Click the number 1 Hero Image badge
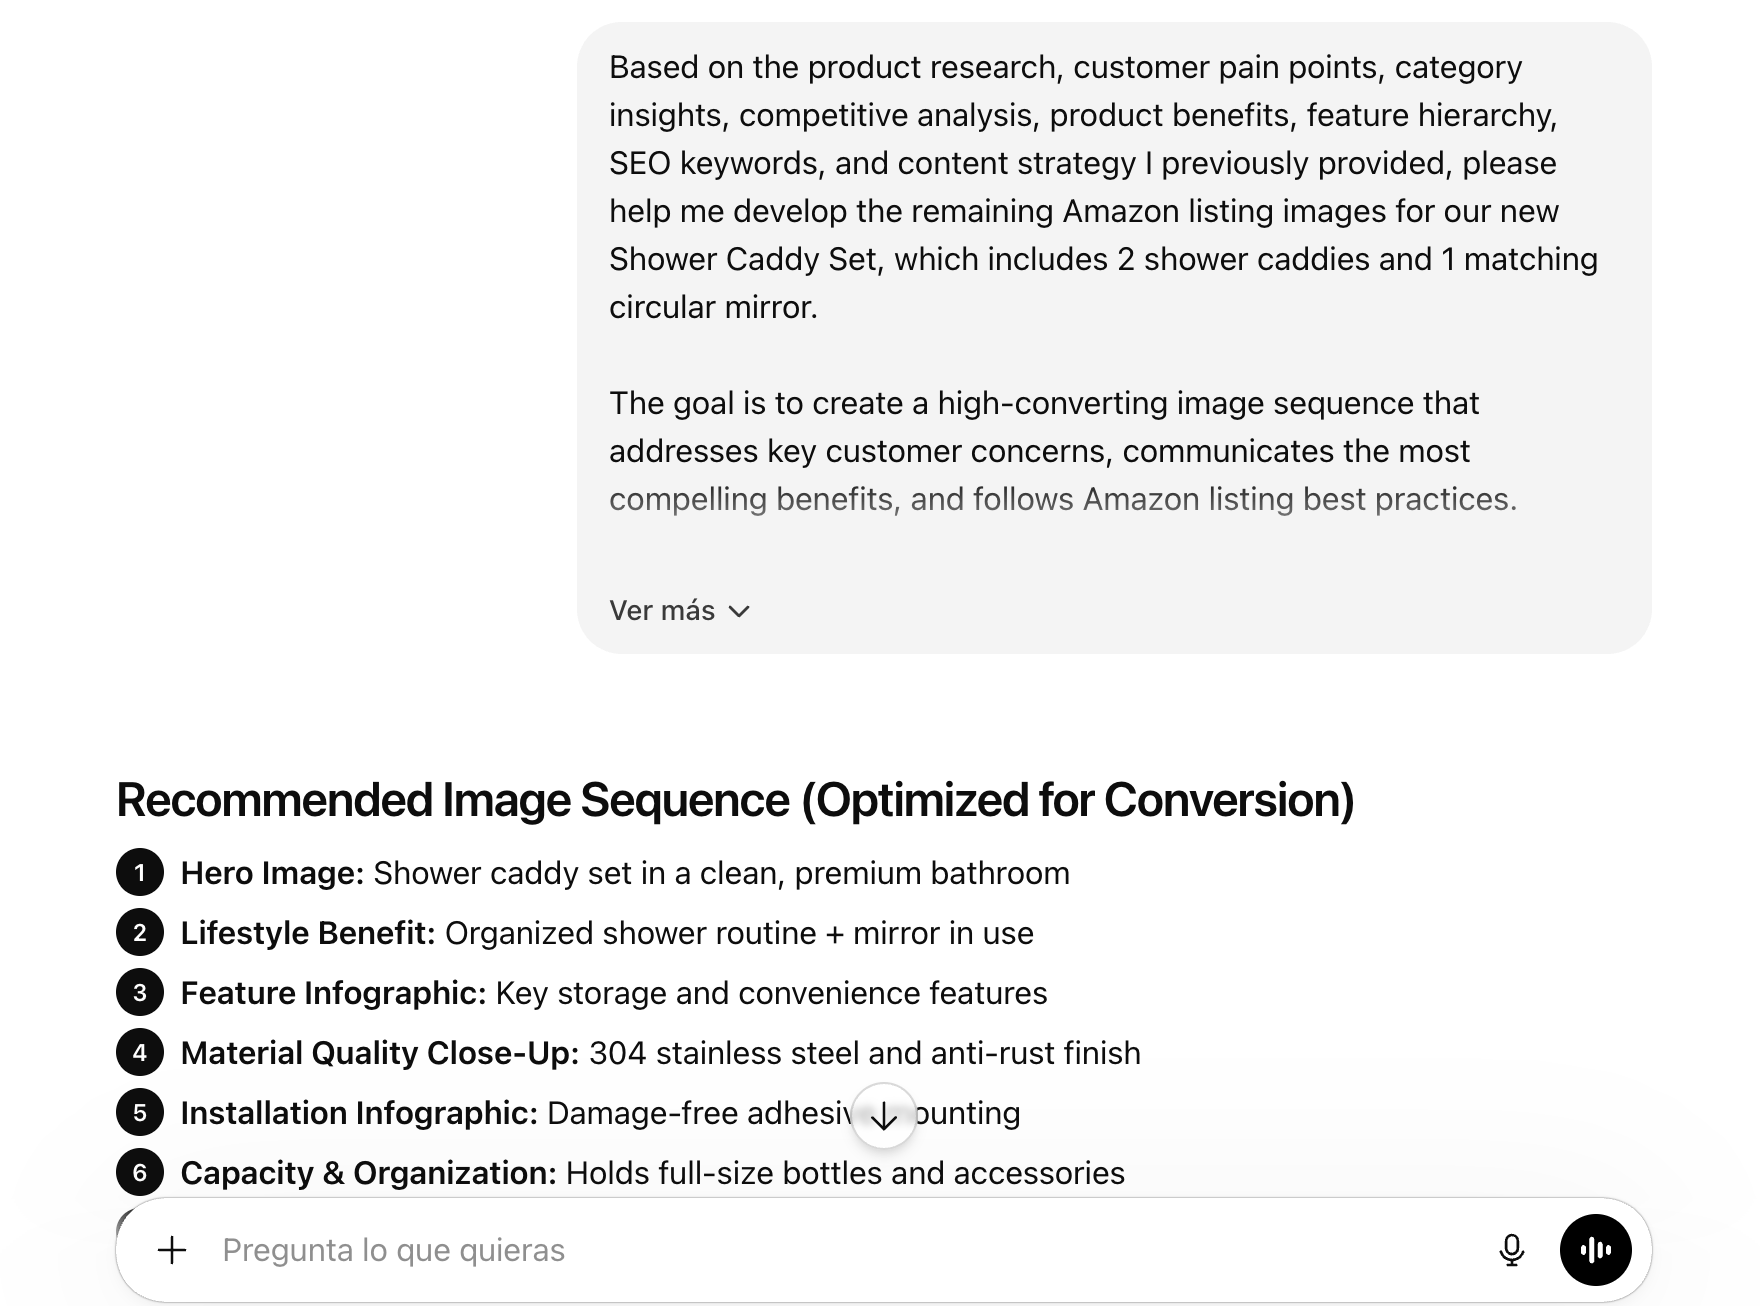Screen dimensions: 1760x1306 click(140, 873)
